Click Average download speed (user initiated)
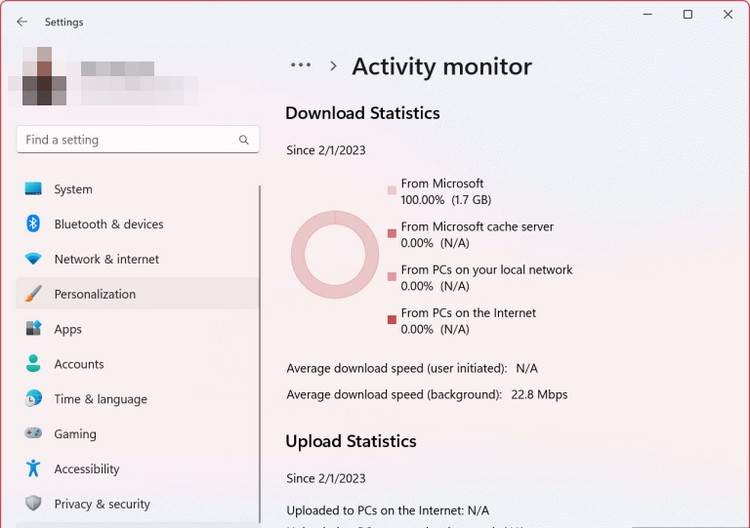The height and width of the screenshot is (528, 750). click(x=397, y=368)
